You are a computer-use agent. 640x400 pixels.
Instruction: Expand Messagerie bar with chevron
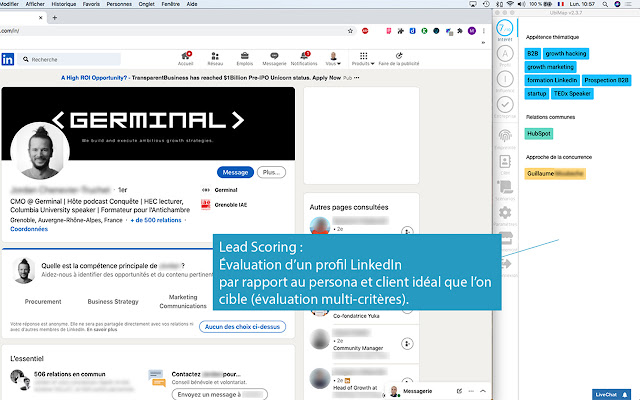[483, 391]
